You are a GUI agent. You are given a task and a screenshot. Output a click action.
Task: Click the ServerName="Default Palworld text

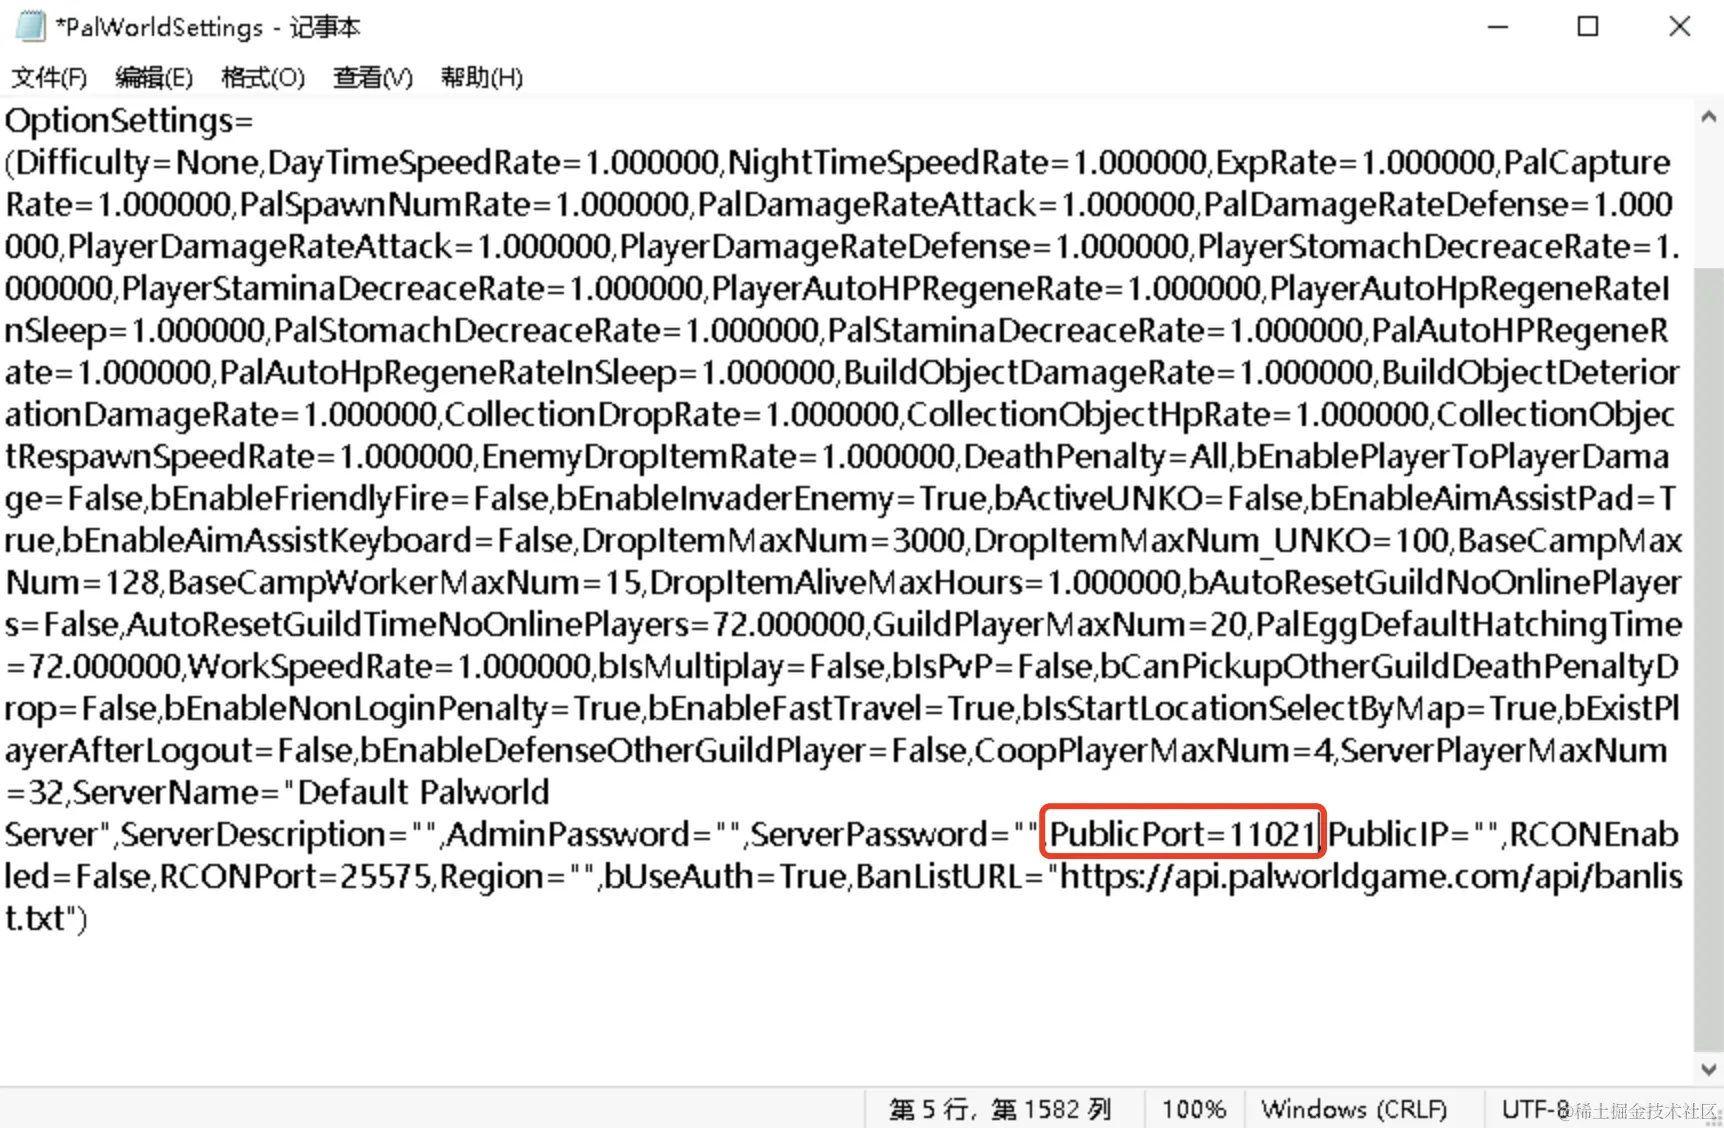click(311, 792)
